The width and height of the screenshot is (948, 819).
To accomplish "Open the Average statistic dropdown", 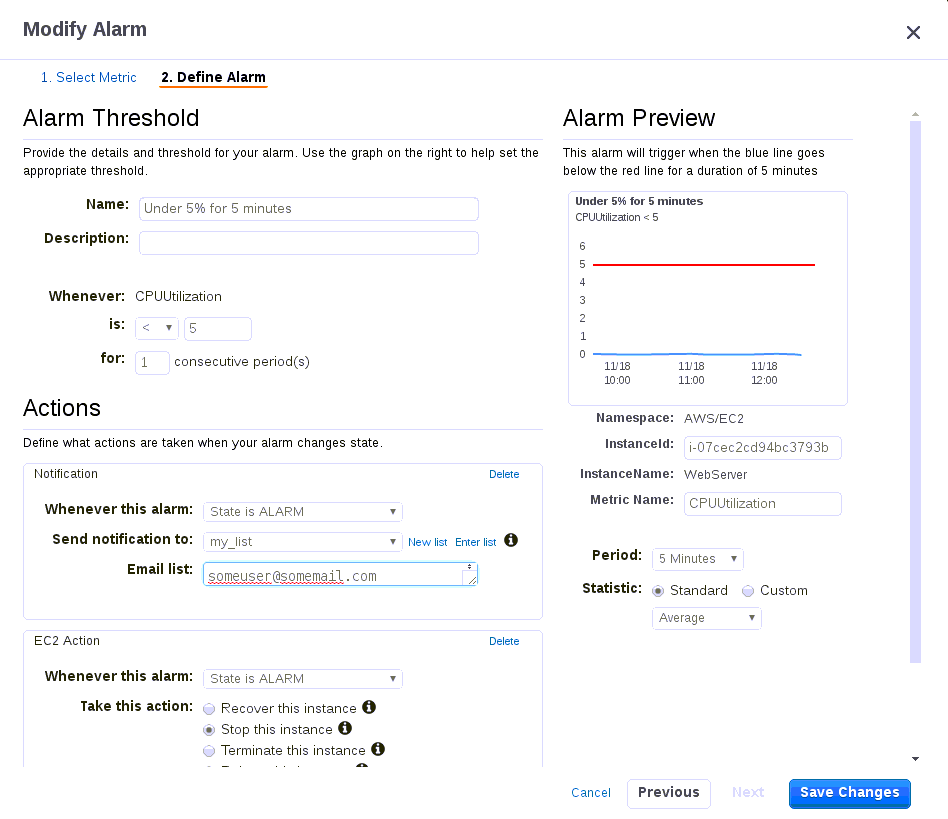I will click(706, 618).
